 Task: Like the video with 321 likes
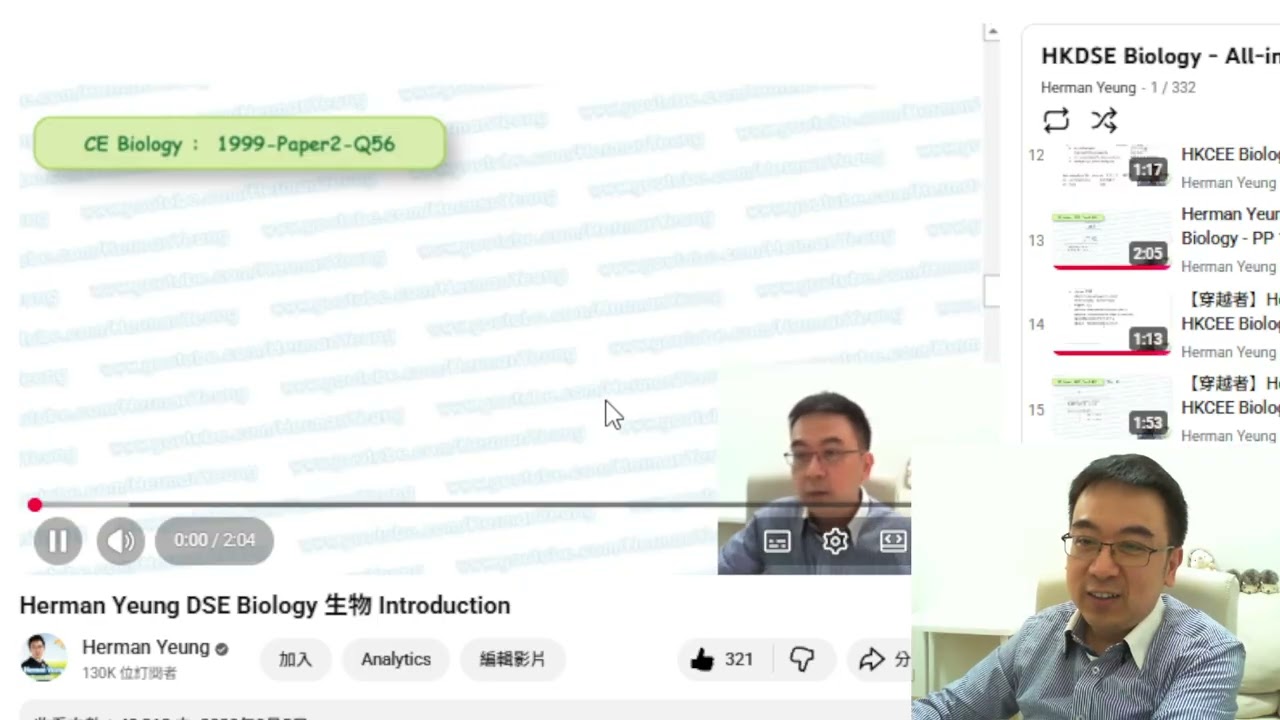pos(722,659)
